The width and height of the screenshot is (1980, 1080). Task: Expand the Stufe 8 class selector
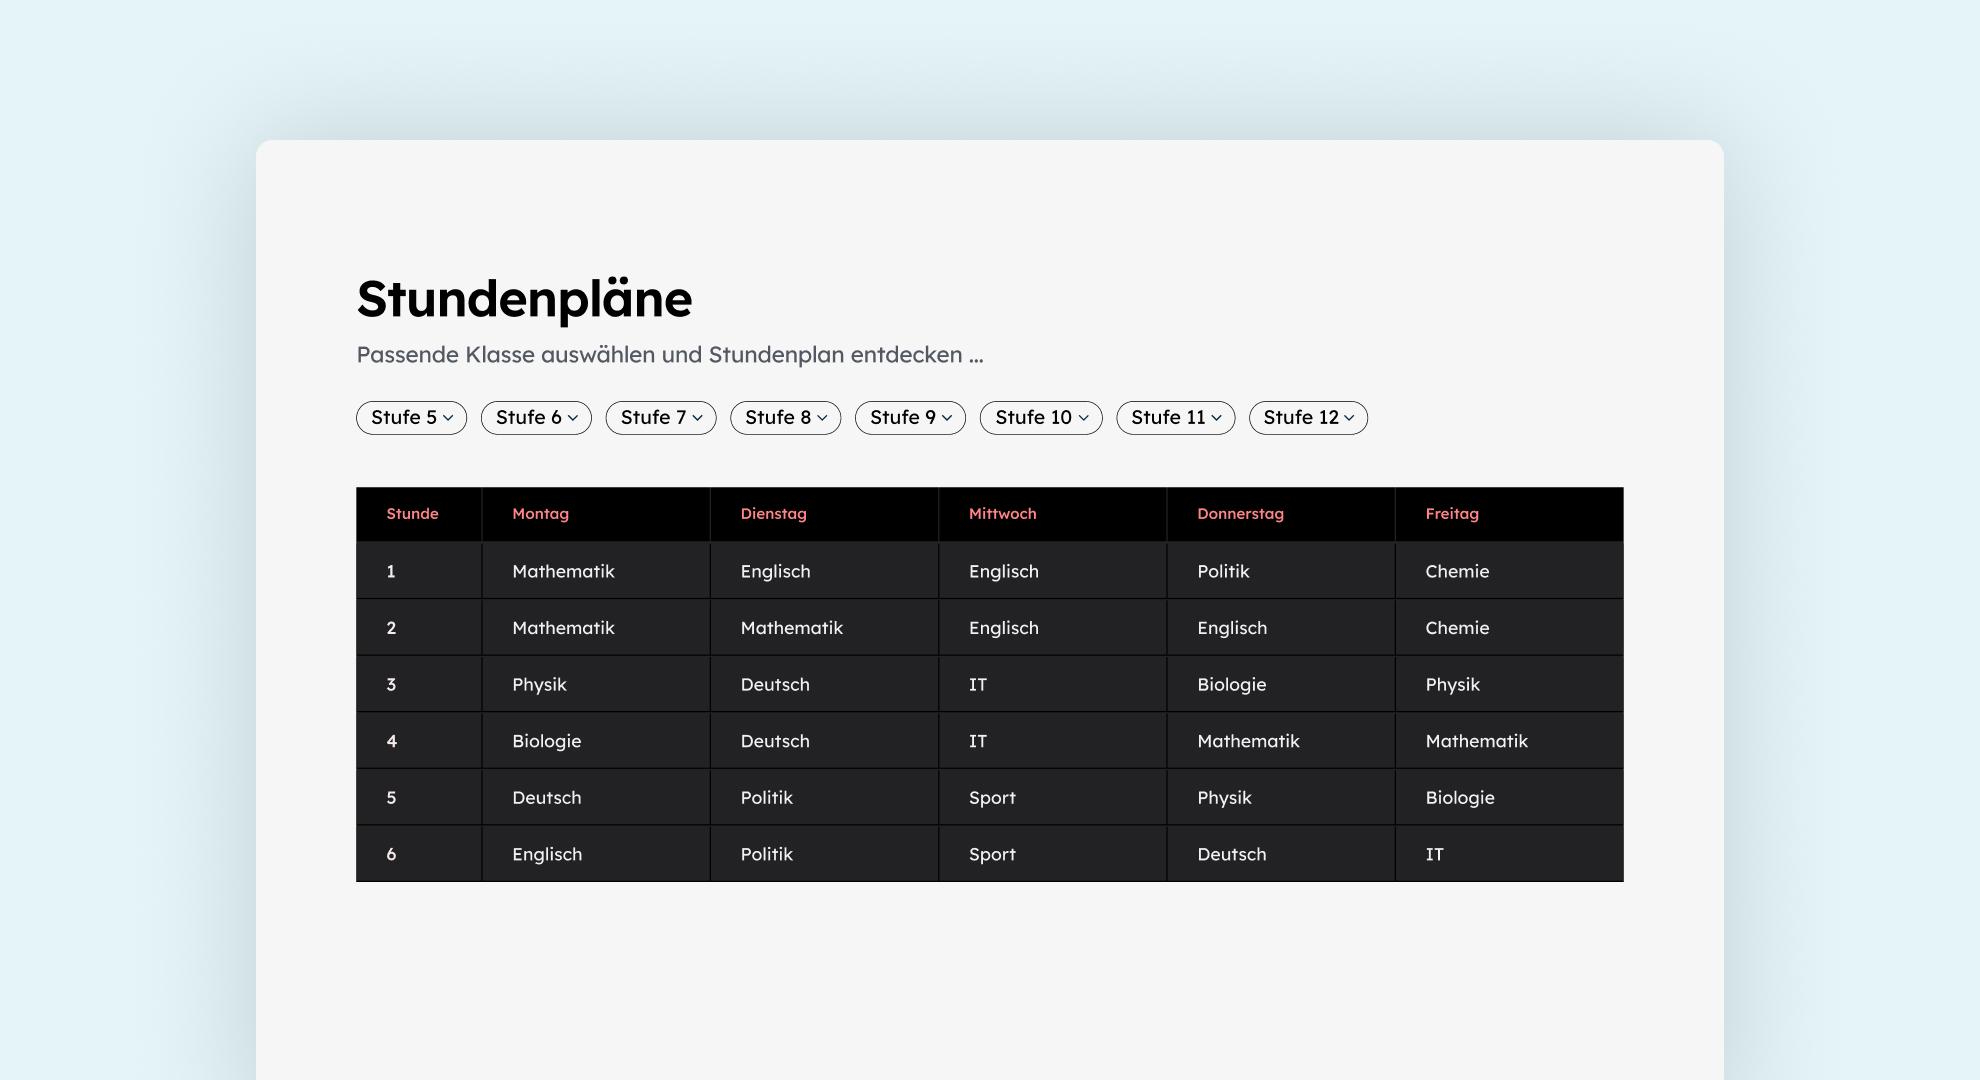pyautogui.click(x=786, y=418)
